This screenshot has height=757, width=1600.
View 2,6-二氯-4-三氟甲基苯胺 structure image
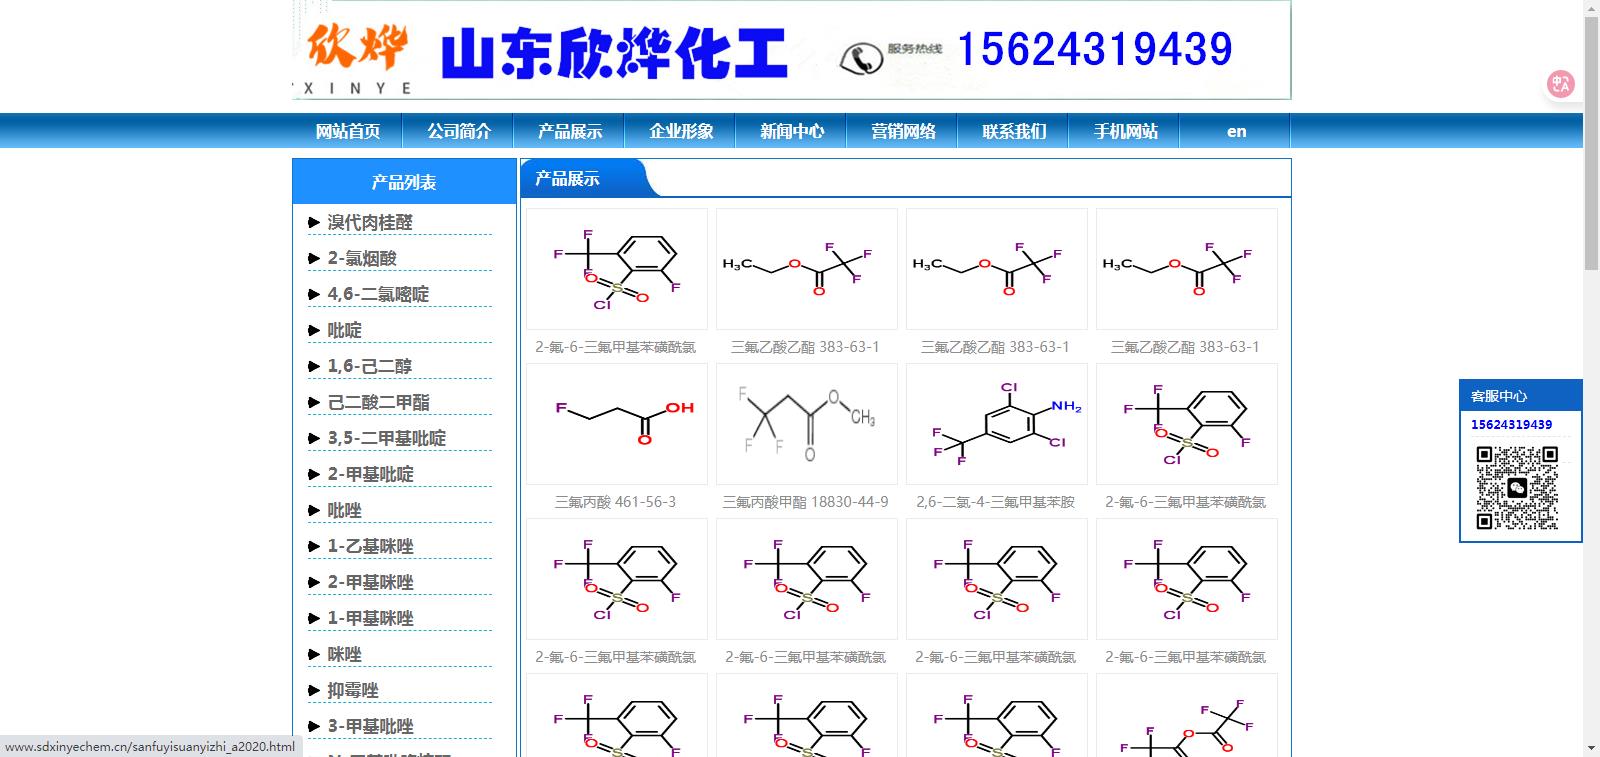click(996, 424)
